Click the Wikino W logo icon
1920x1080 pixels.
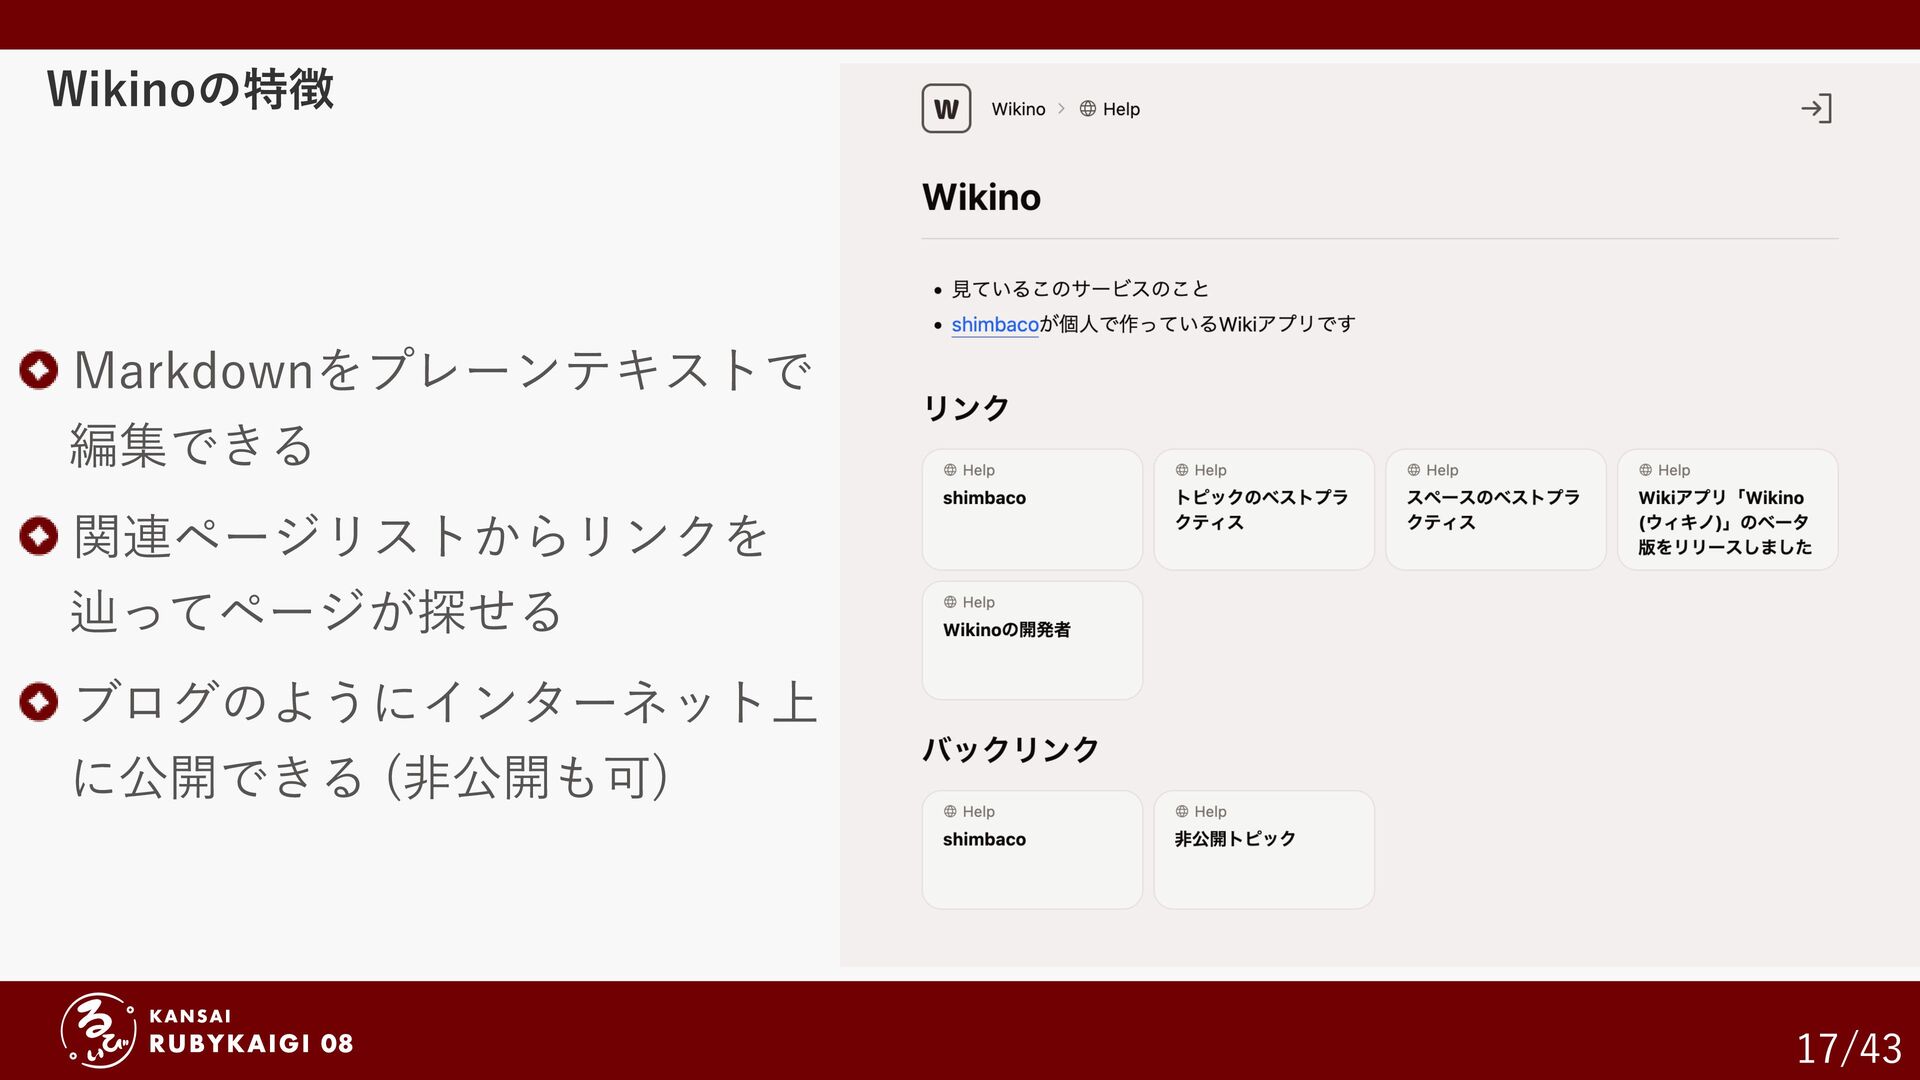[946, 108]
